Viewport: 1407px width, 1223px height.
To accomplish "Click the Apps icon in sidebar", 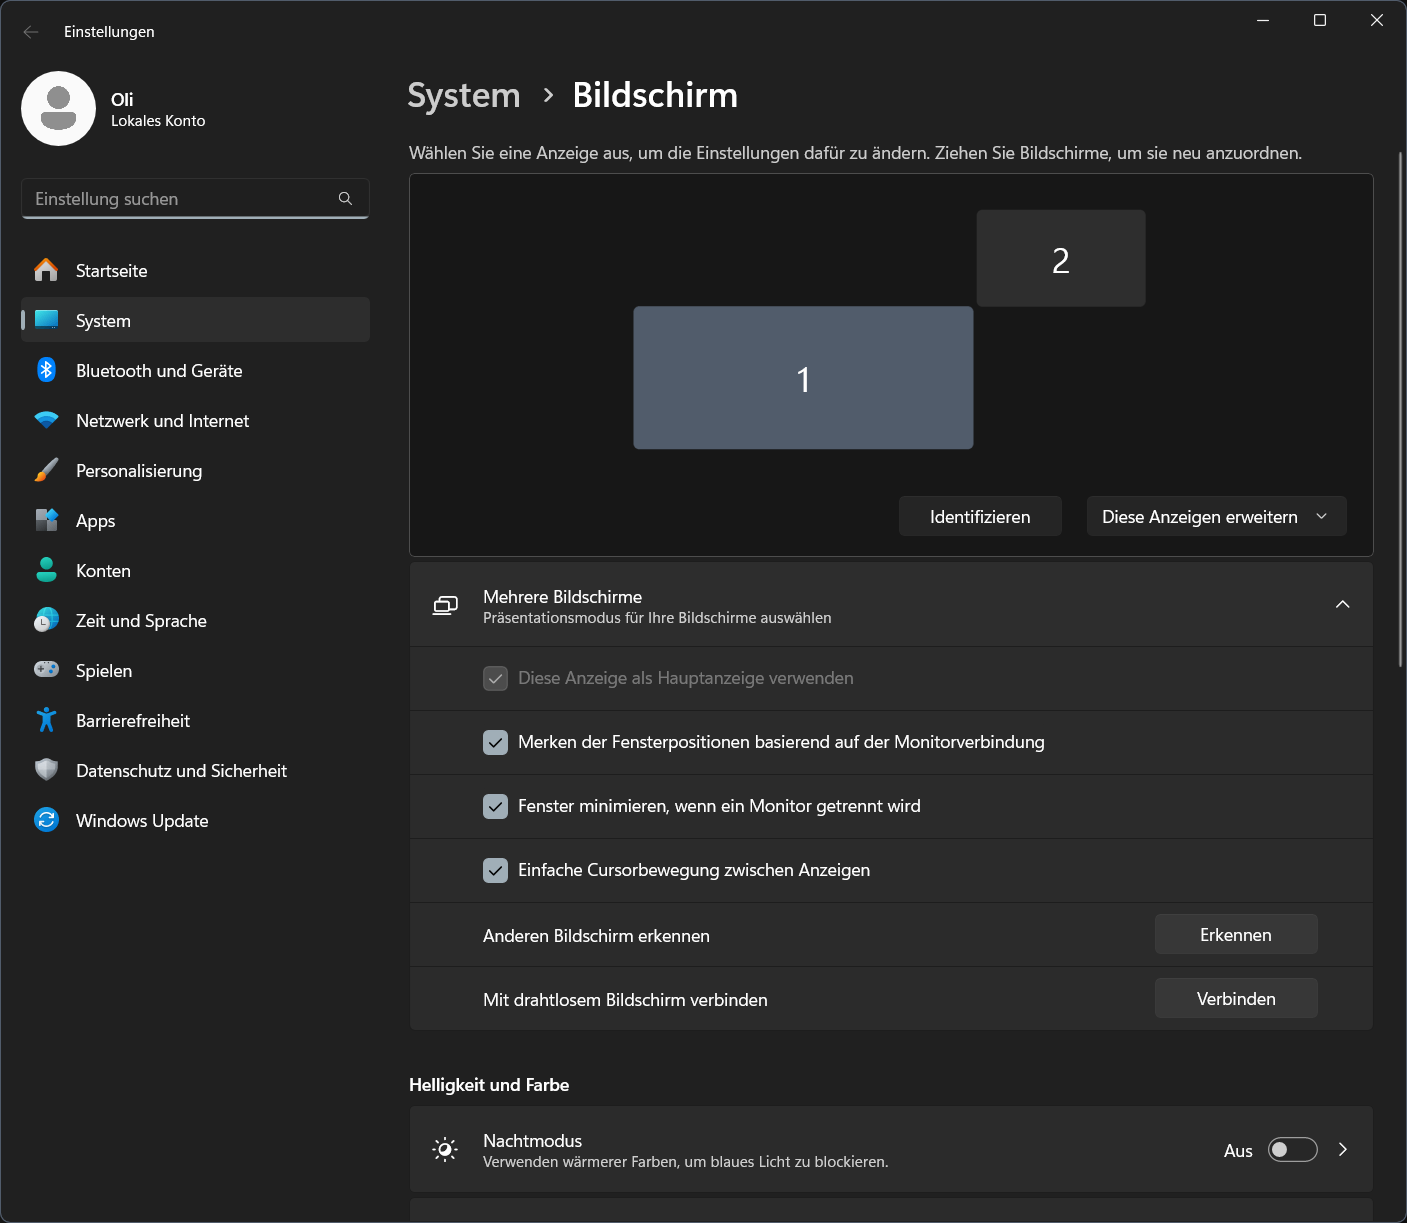I will (x=46, y=520).
